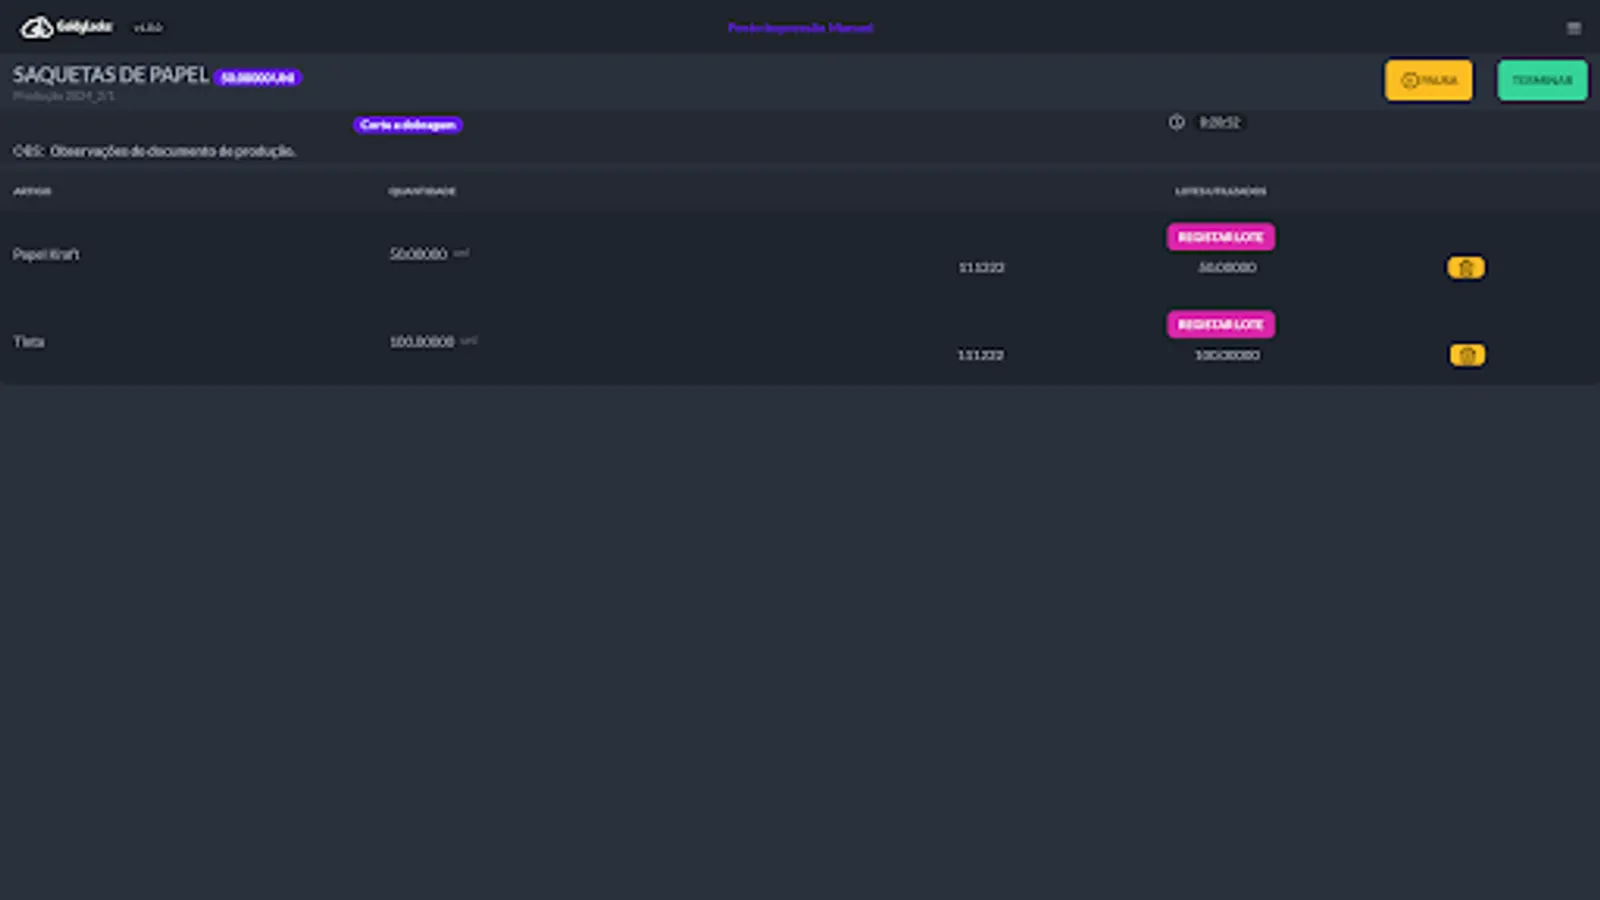
Task: Click the "Lotes utilizados" column header
Action: click(1220, 191)
